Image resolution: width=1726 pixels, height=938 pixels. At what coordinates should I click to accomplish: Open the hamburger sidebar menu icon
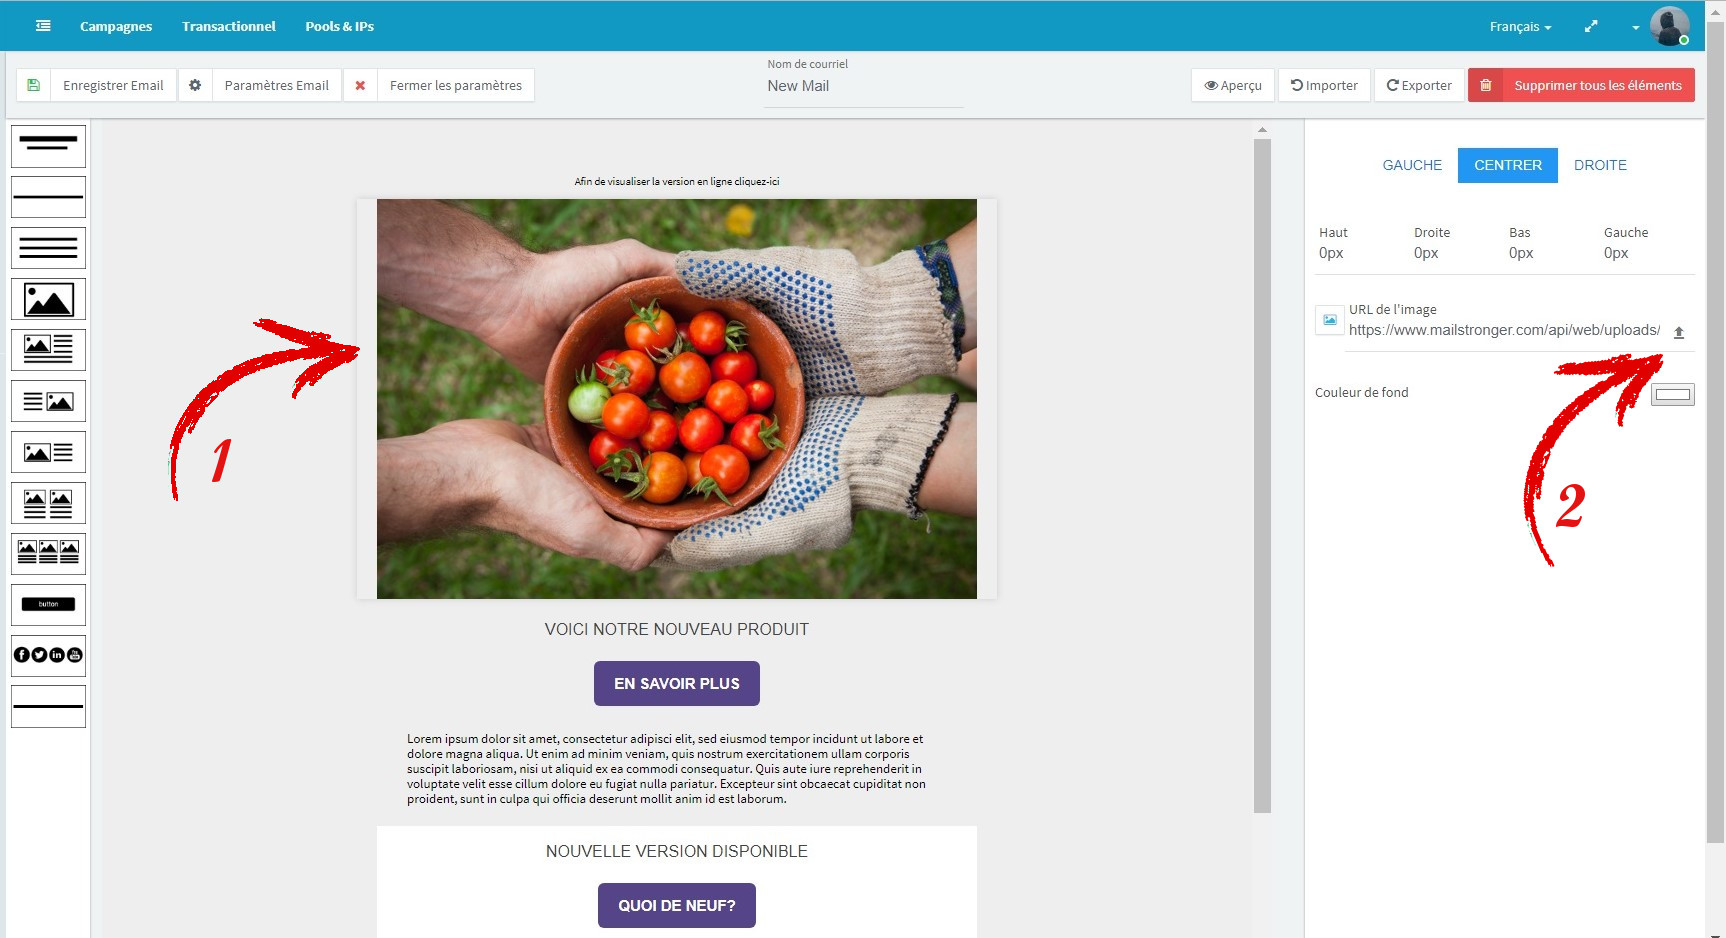pyautogui.click(x=43, y=26)
